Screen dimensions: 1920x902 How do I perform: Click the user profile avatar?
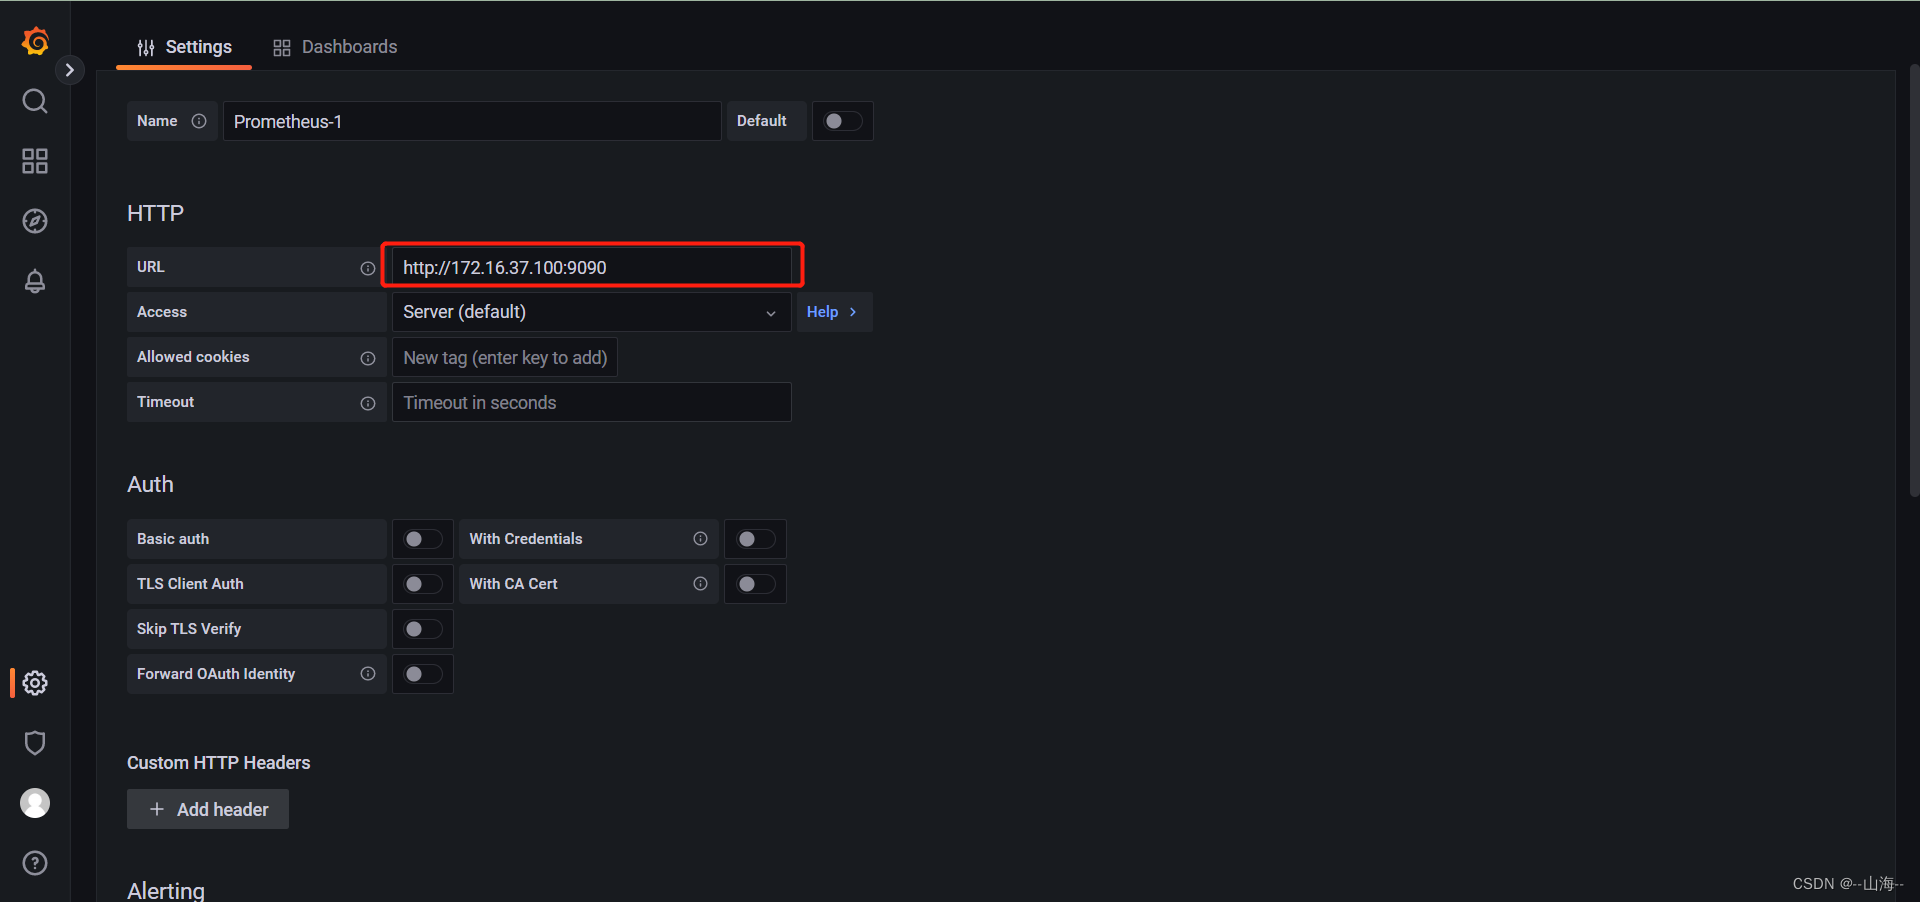(35, 803)
